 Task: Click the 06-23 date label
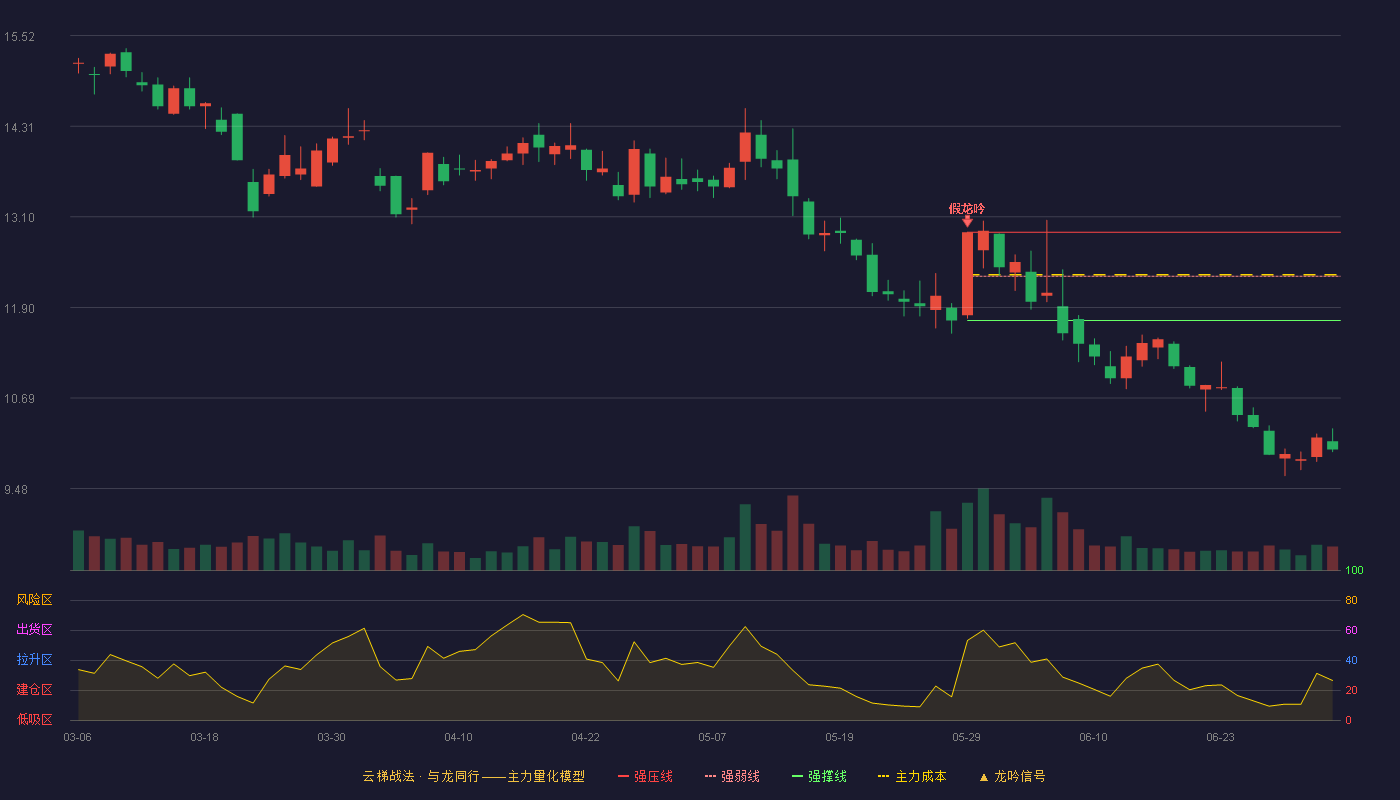click(1220, 737)
